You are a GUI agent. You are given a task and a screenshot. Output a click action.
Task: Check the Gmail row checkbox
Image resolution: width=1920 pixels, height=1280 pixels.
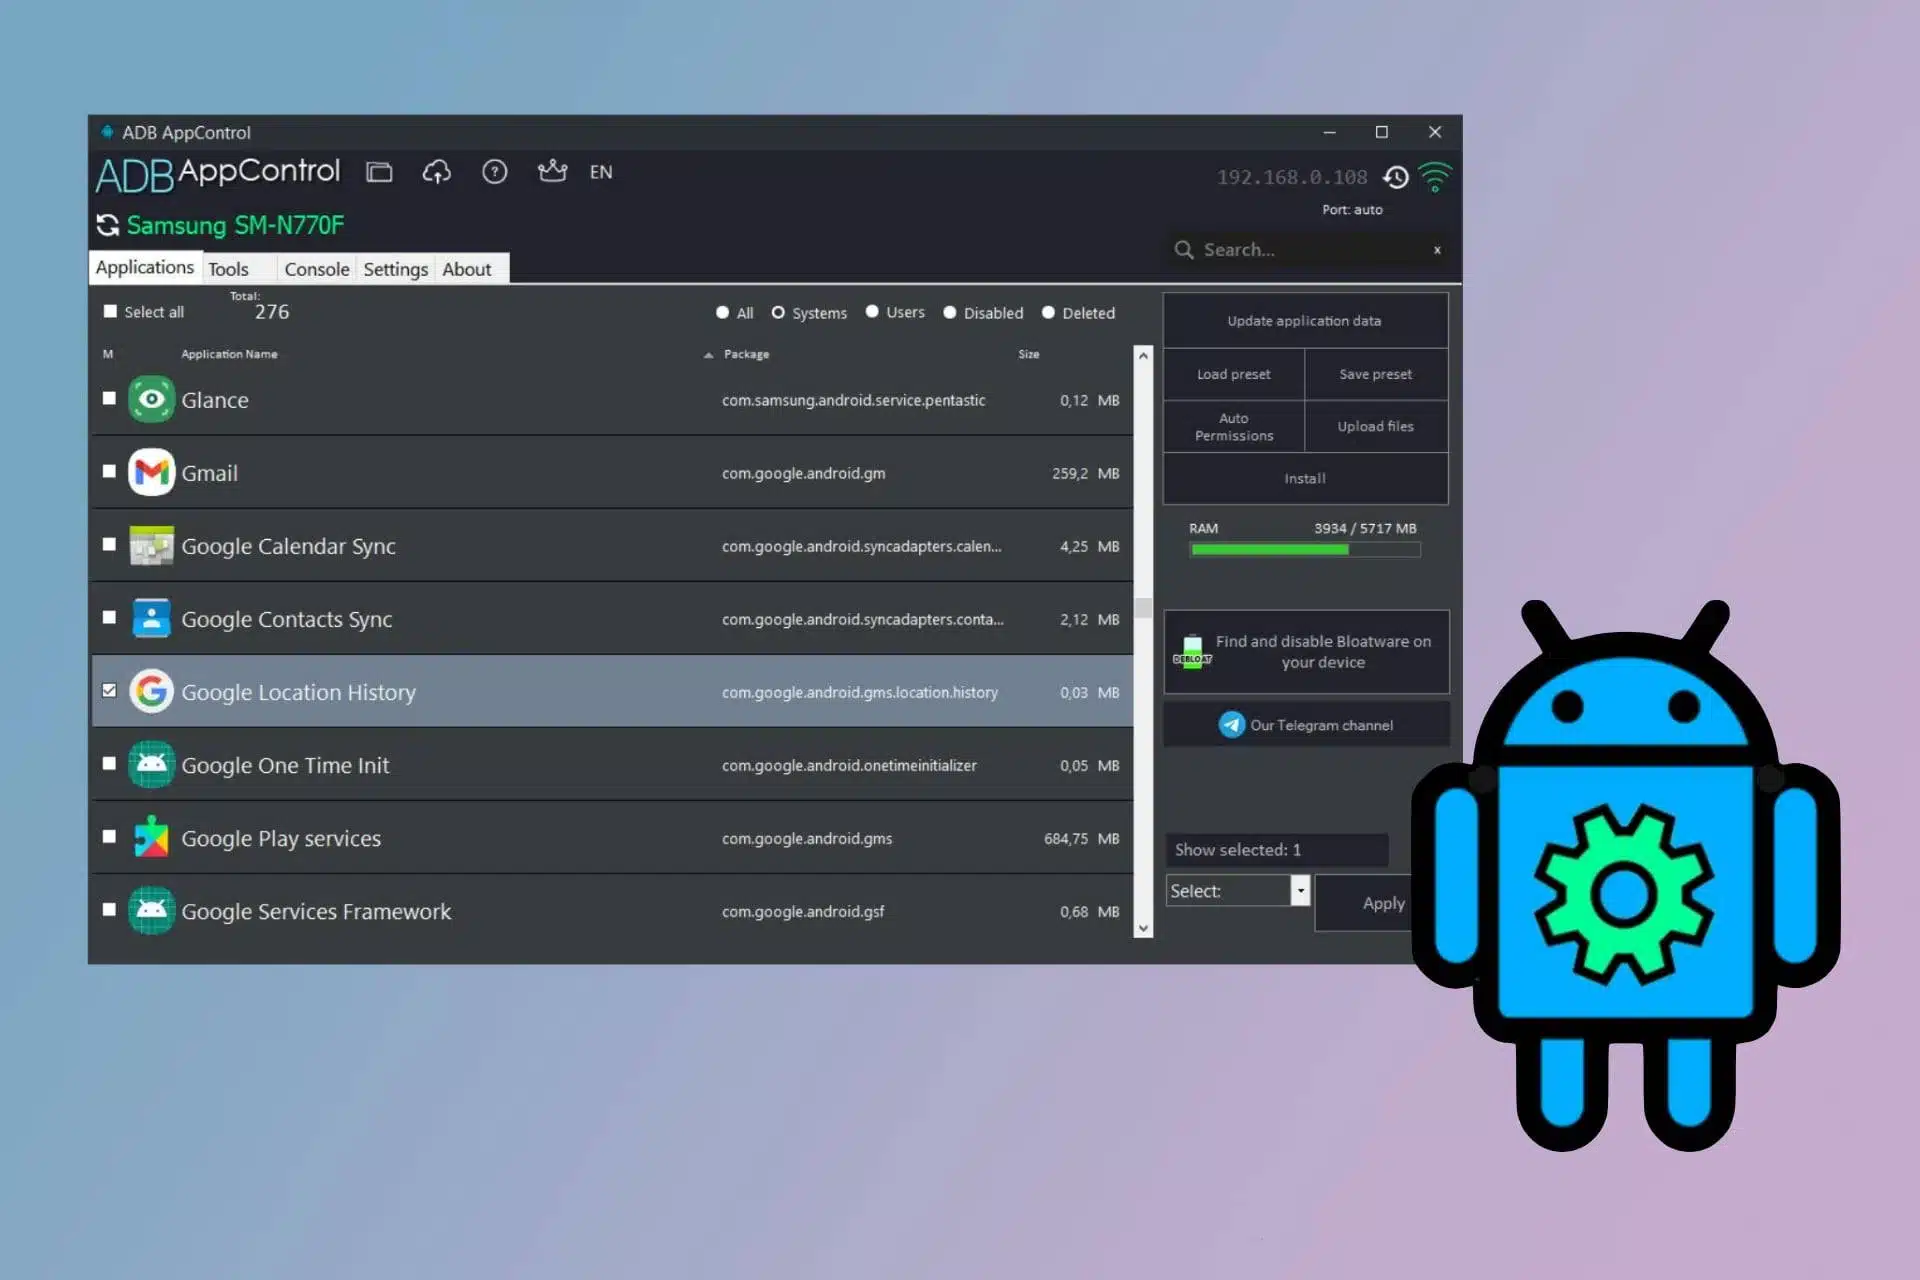(x=109, y=471)
